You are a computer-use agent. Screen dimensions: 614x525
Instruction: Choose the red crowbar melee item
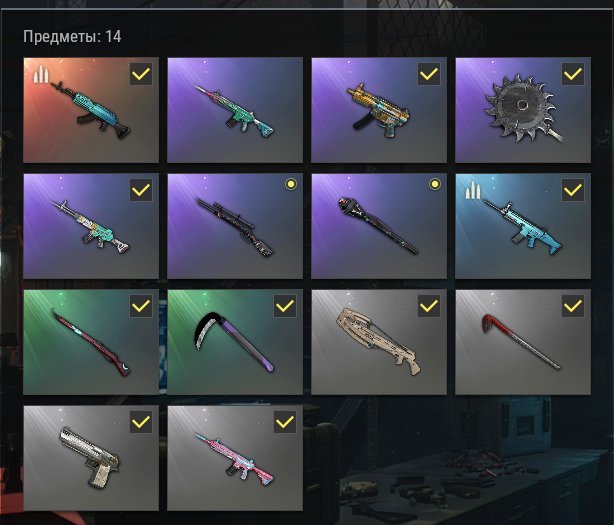(523, 342)
